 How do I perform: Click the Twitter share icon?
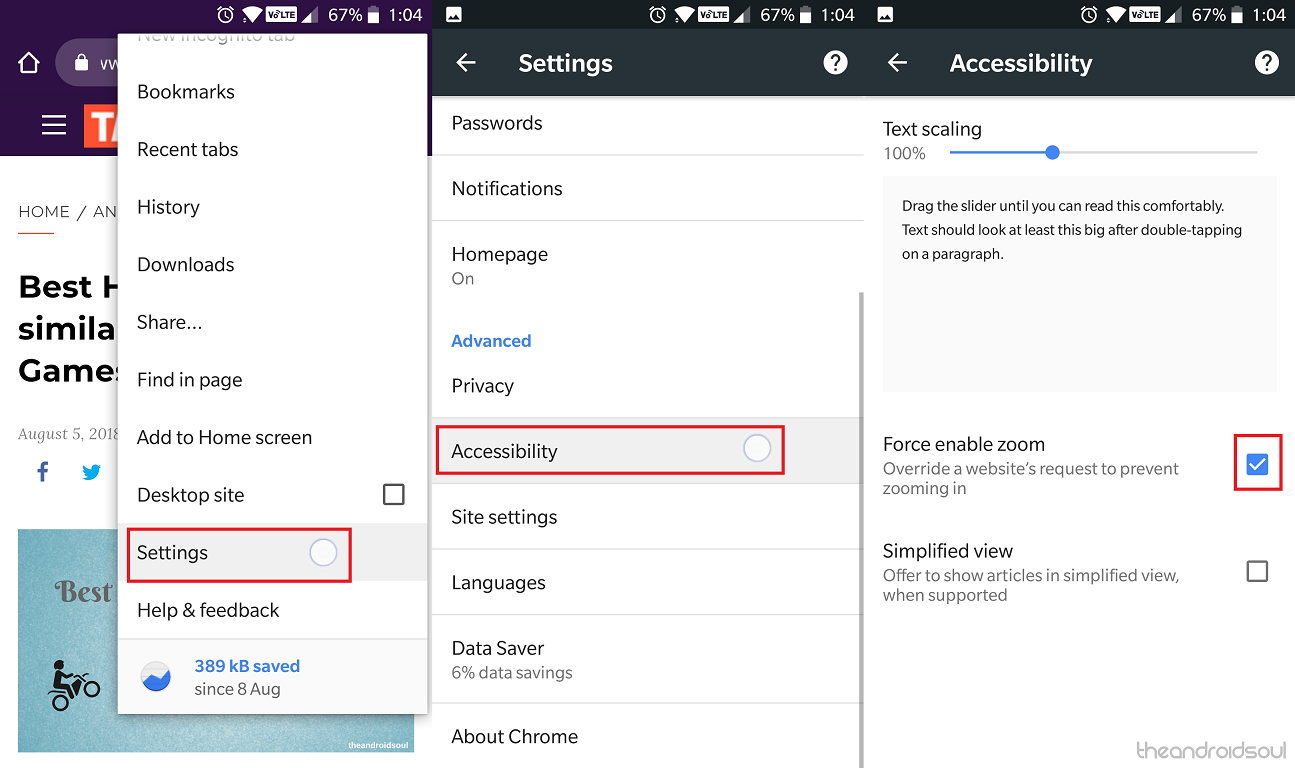click(91, 472)
